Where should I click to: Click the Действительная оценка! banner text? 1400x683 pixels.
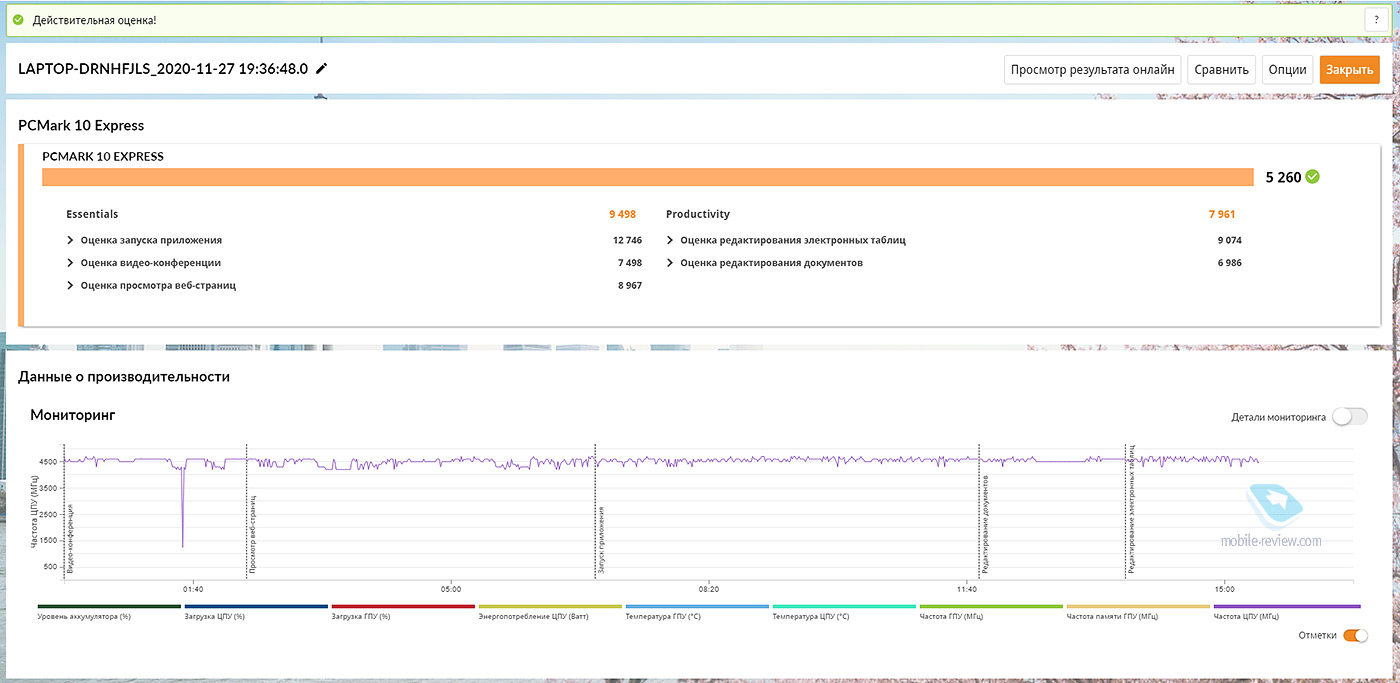(x=94, y=20)
